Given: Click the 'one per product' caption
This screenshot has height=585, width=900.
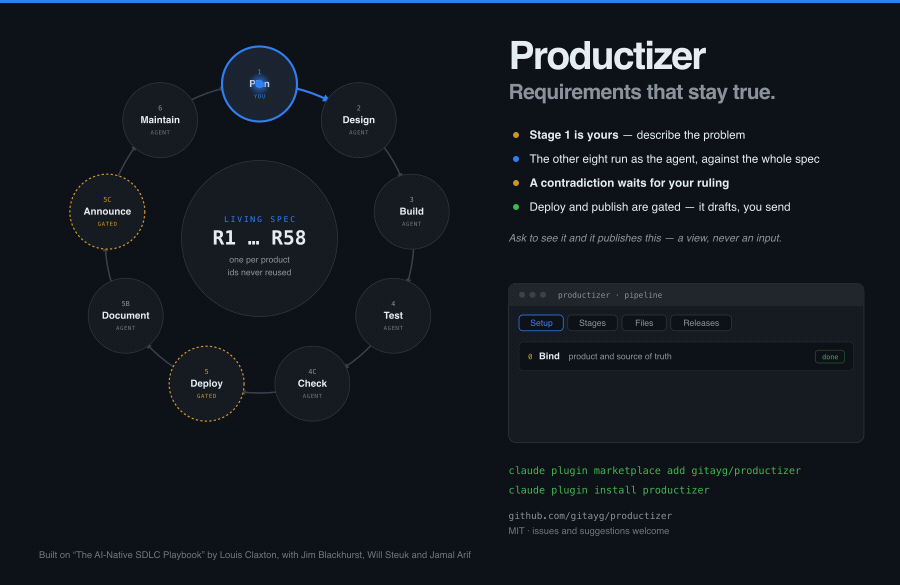Looking at the screenshot, I should (x=259, y=260).
